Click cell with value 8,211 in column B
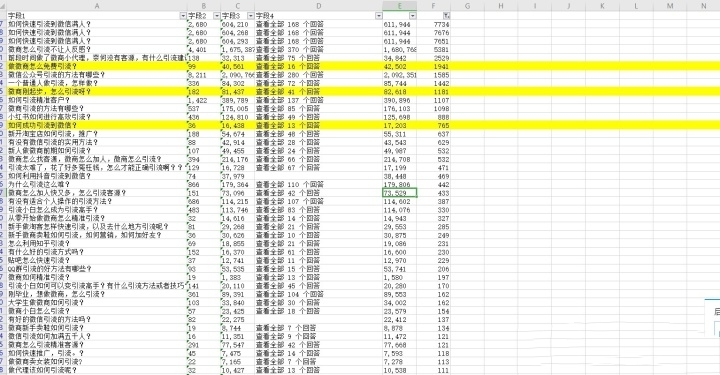Viewport: 720px width, 375px height. [x=203, y=75]
